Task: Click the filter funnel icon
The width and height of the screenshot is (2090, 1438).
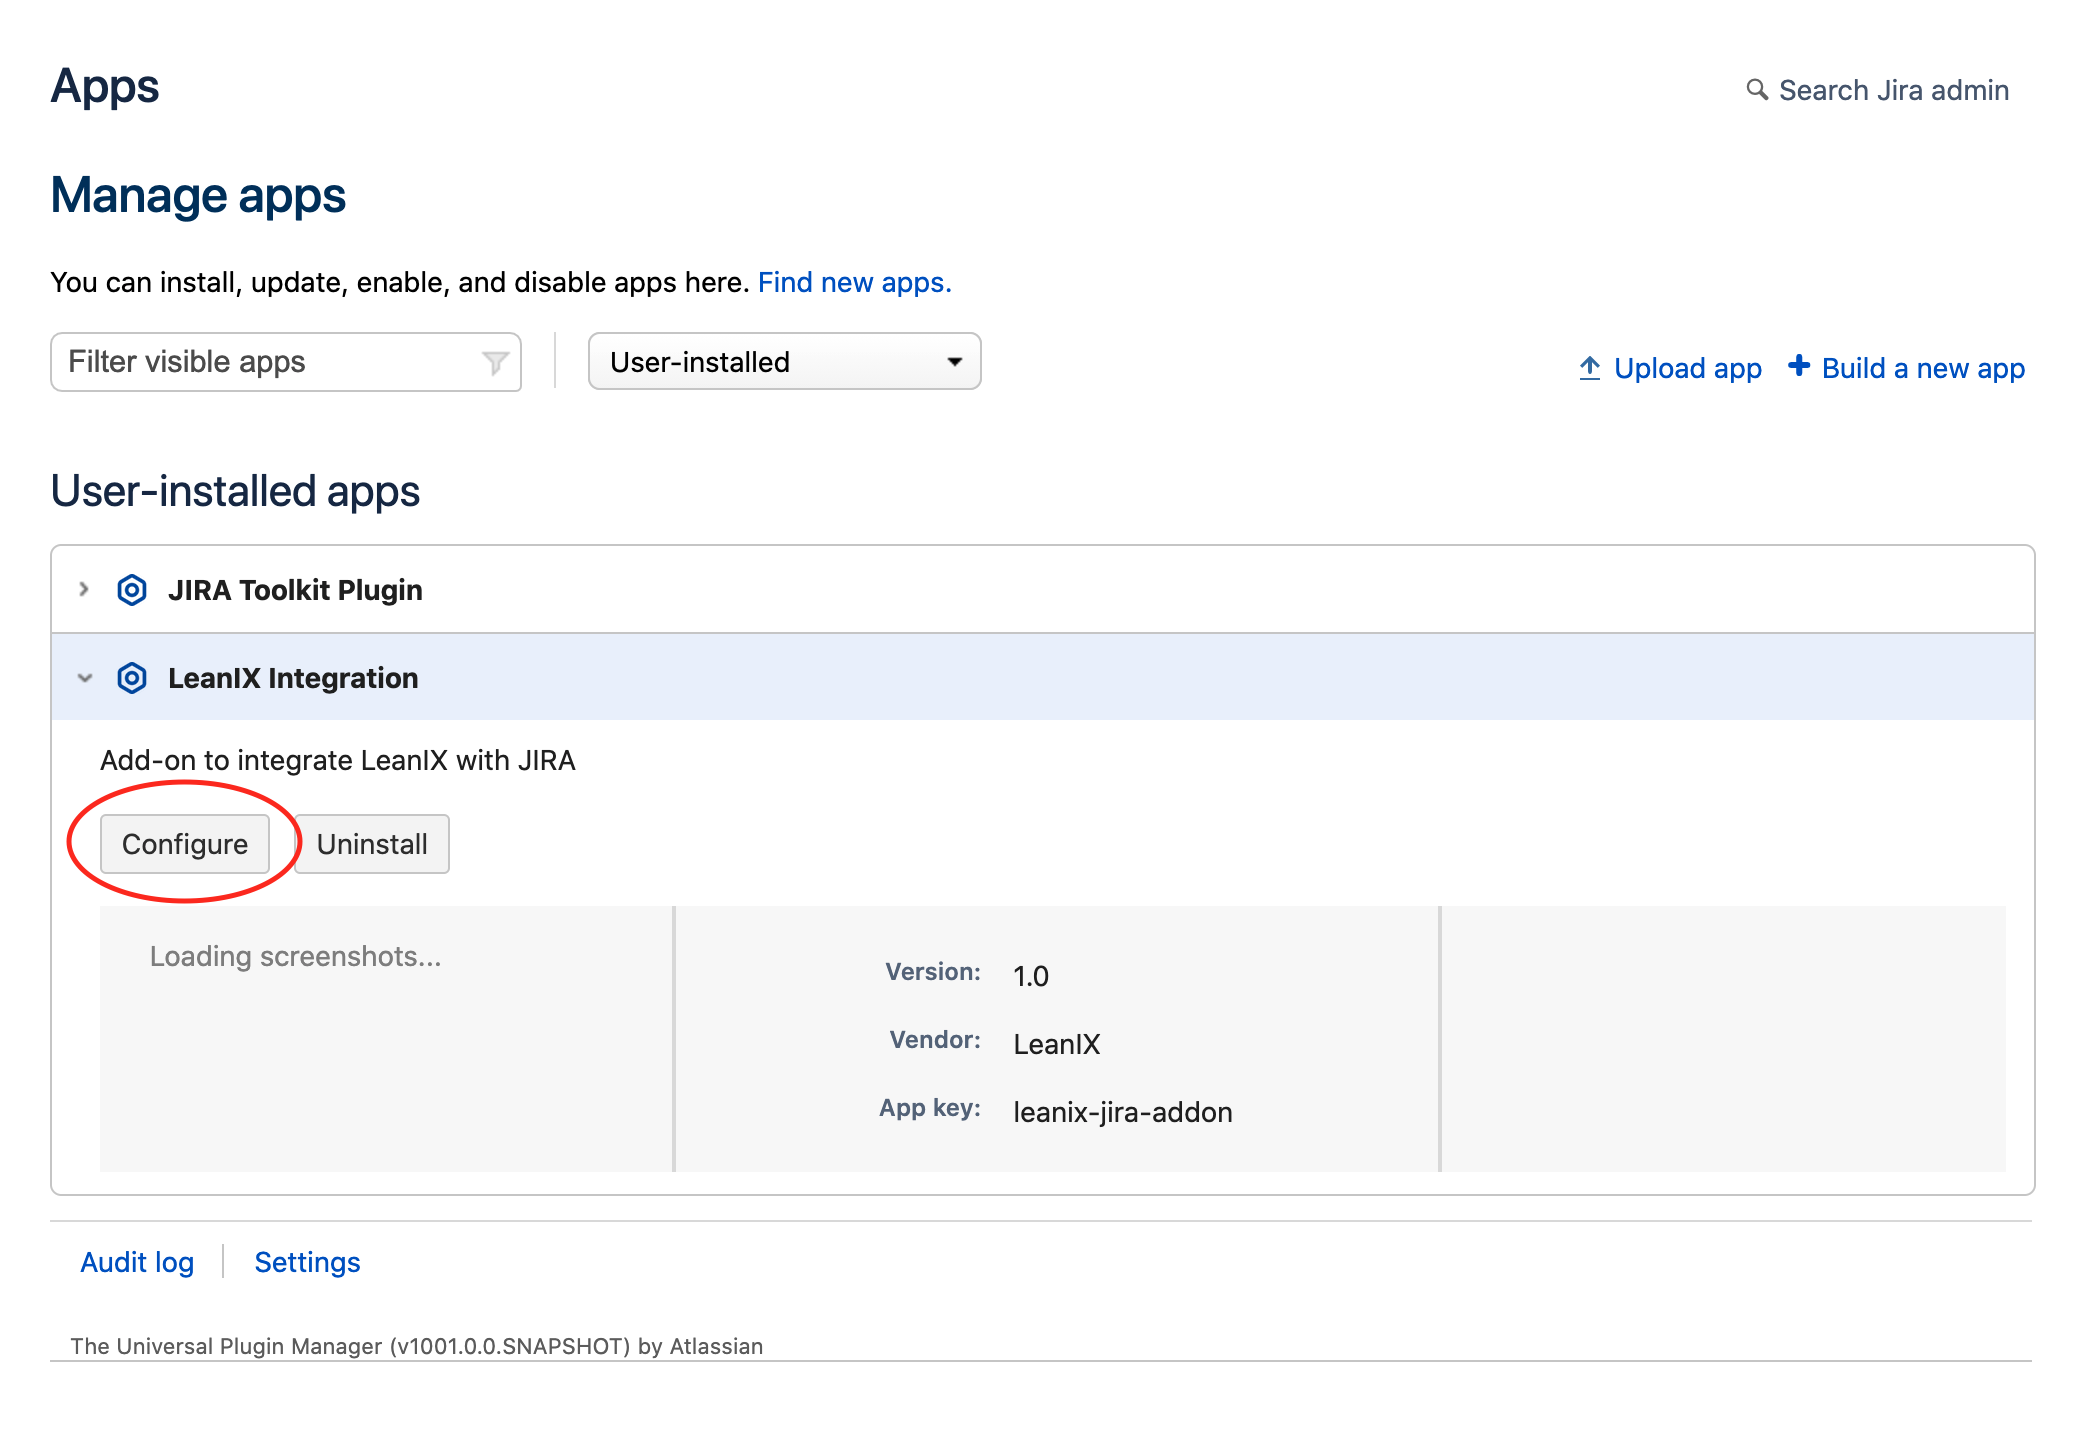Action: coord(495,362)
